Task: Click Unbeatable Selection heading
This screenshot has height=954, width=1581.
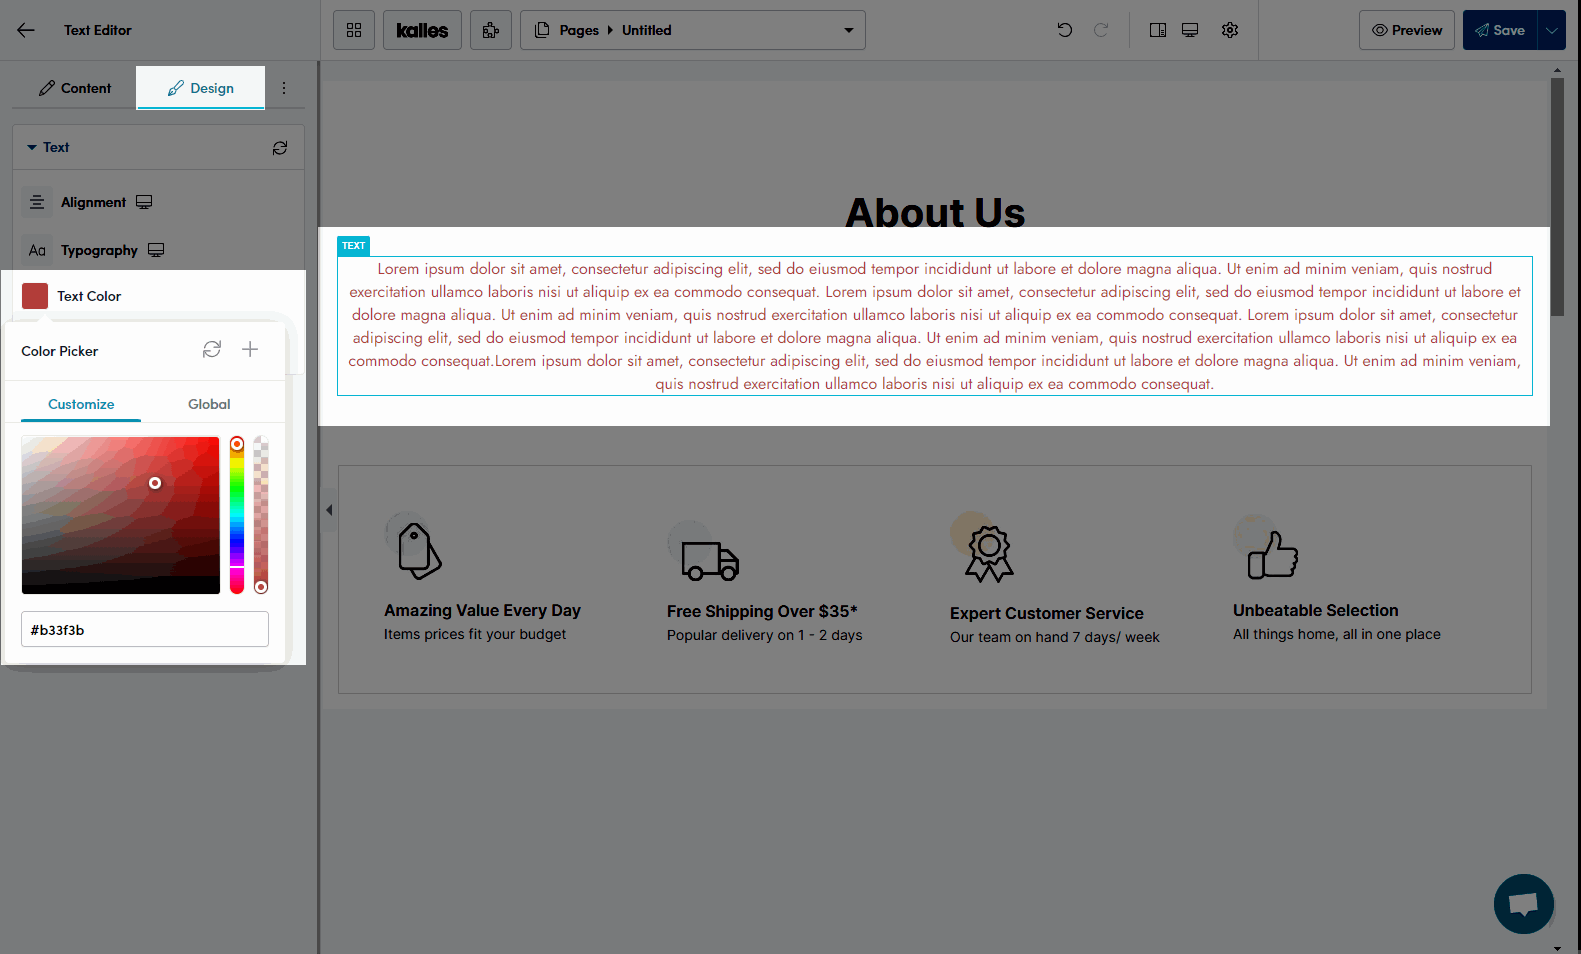Action: 1316,610
